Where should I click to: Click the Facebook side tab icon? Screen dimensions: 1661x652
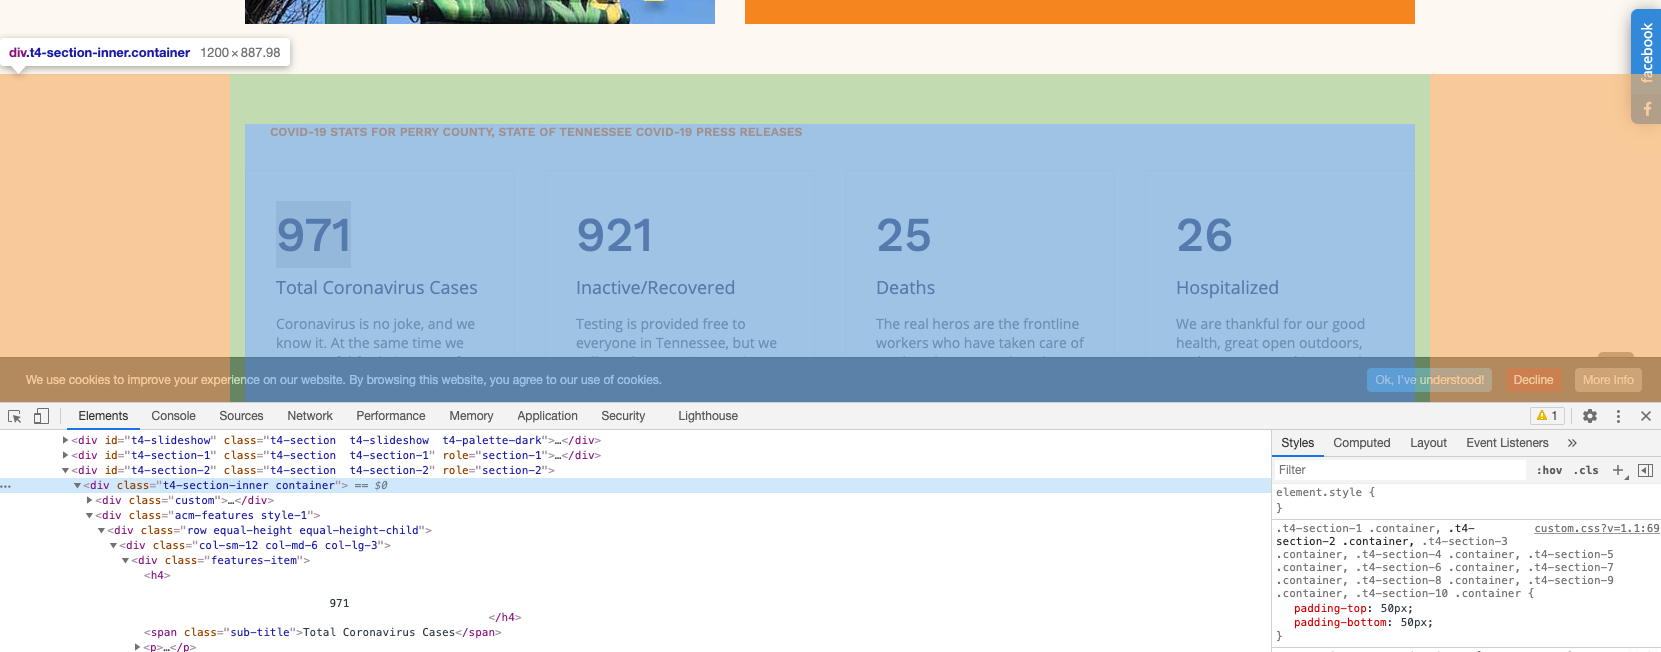(1646, 108)
